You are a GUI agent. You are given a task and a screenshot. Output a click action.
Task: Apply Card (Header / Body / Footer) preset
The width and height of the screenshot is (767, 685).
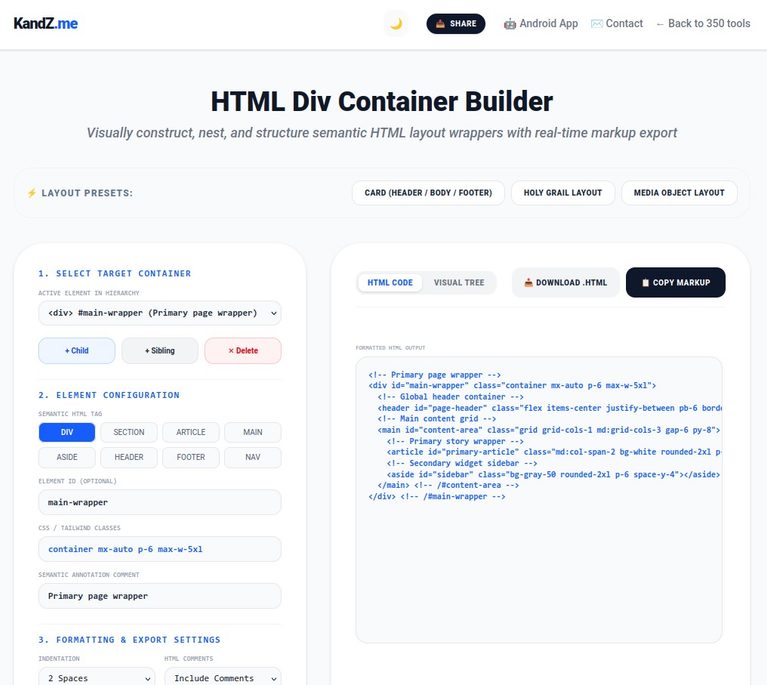(428, 193)
